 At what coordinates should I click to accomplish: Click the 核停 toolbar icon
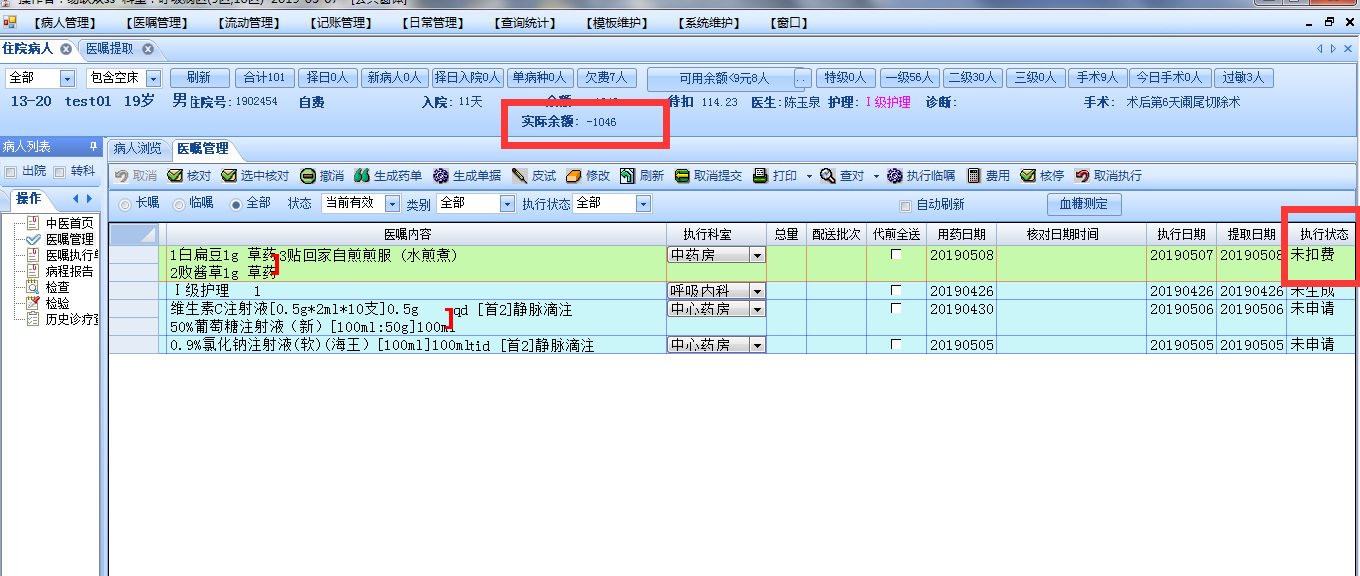(1027, 176)
